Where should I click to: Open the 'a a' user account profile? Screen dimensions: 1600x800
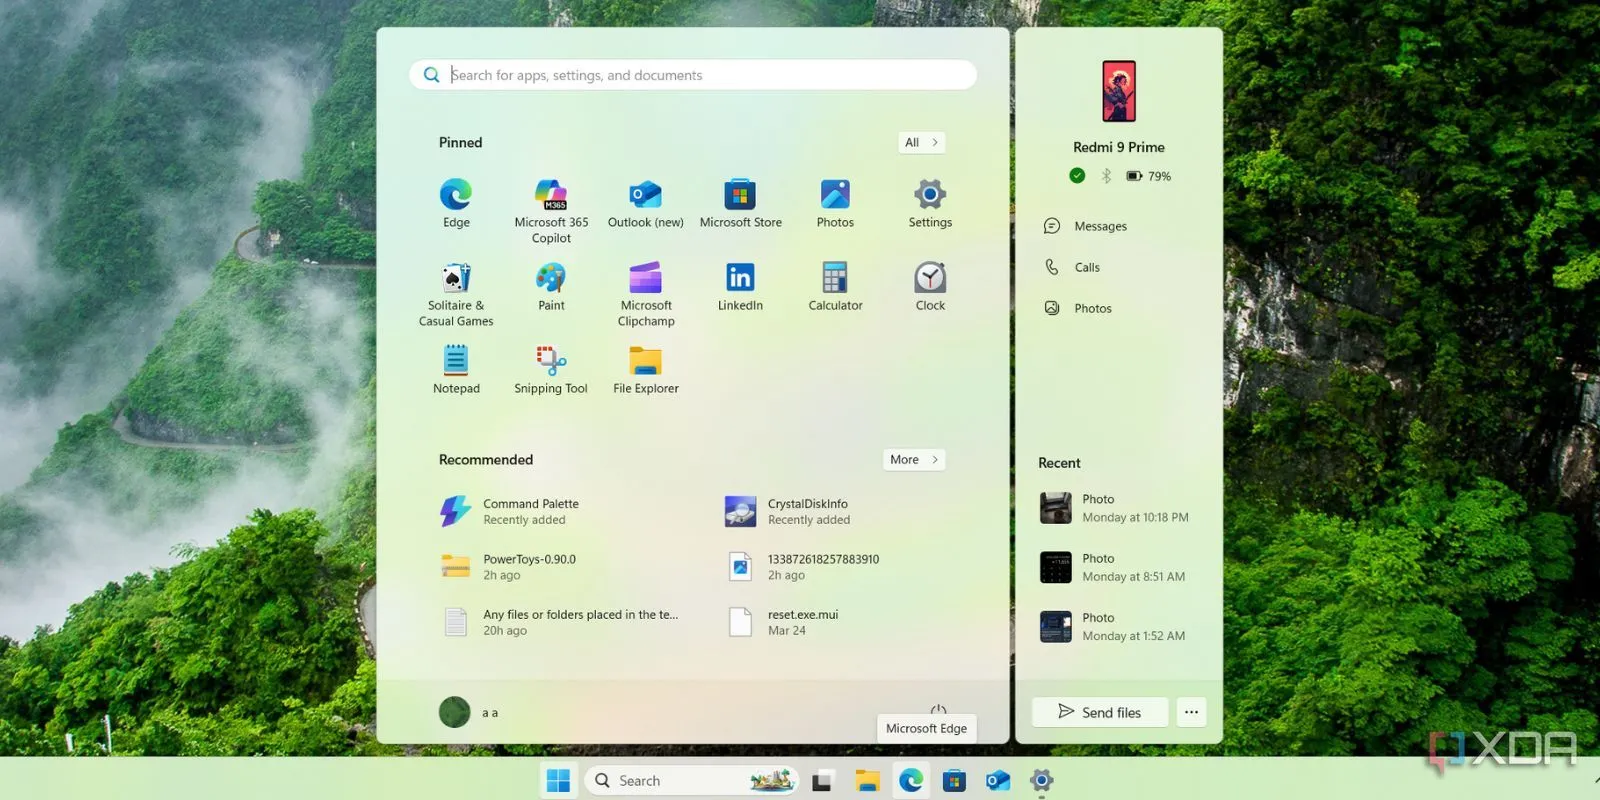(468, 712)
